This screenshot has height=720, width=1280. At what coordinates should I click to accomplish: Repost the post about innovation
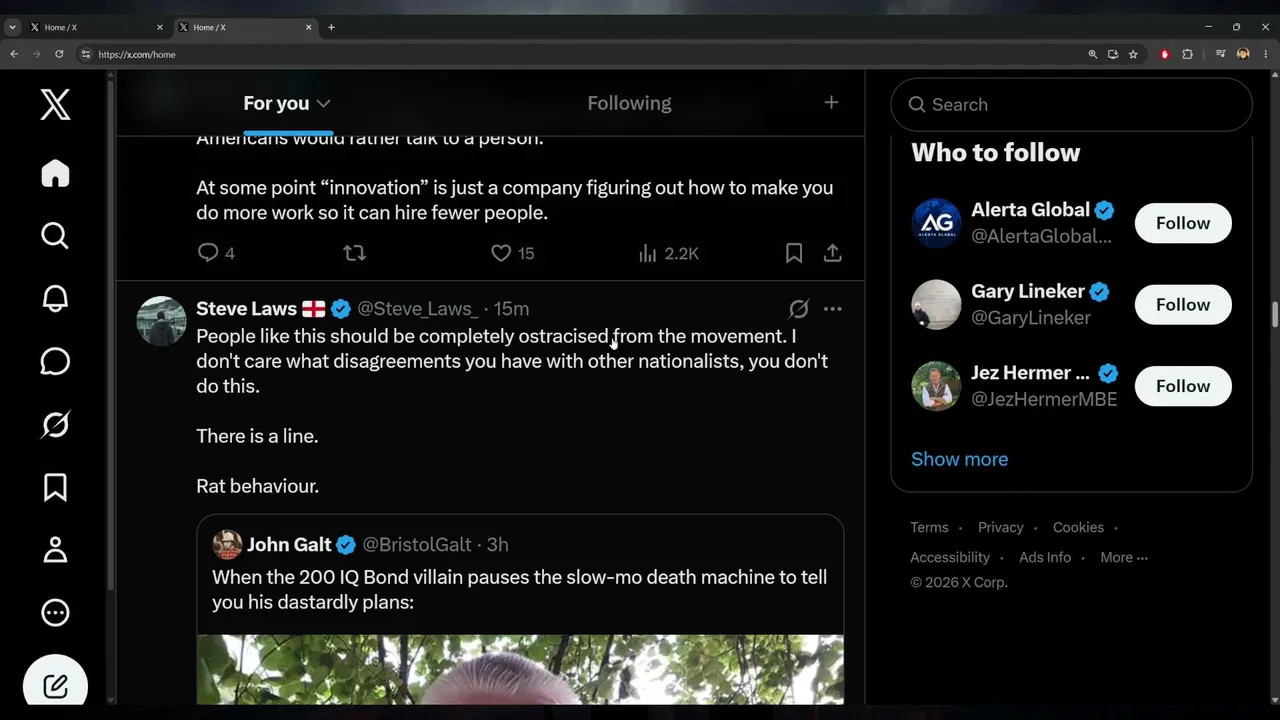coord(354,253)
